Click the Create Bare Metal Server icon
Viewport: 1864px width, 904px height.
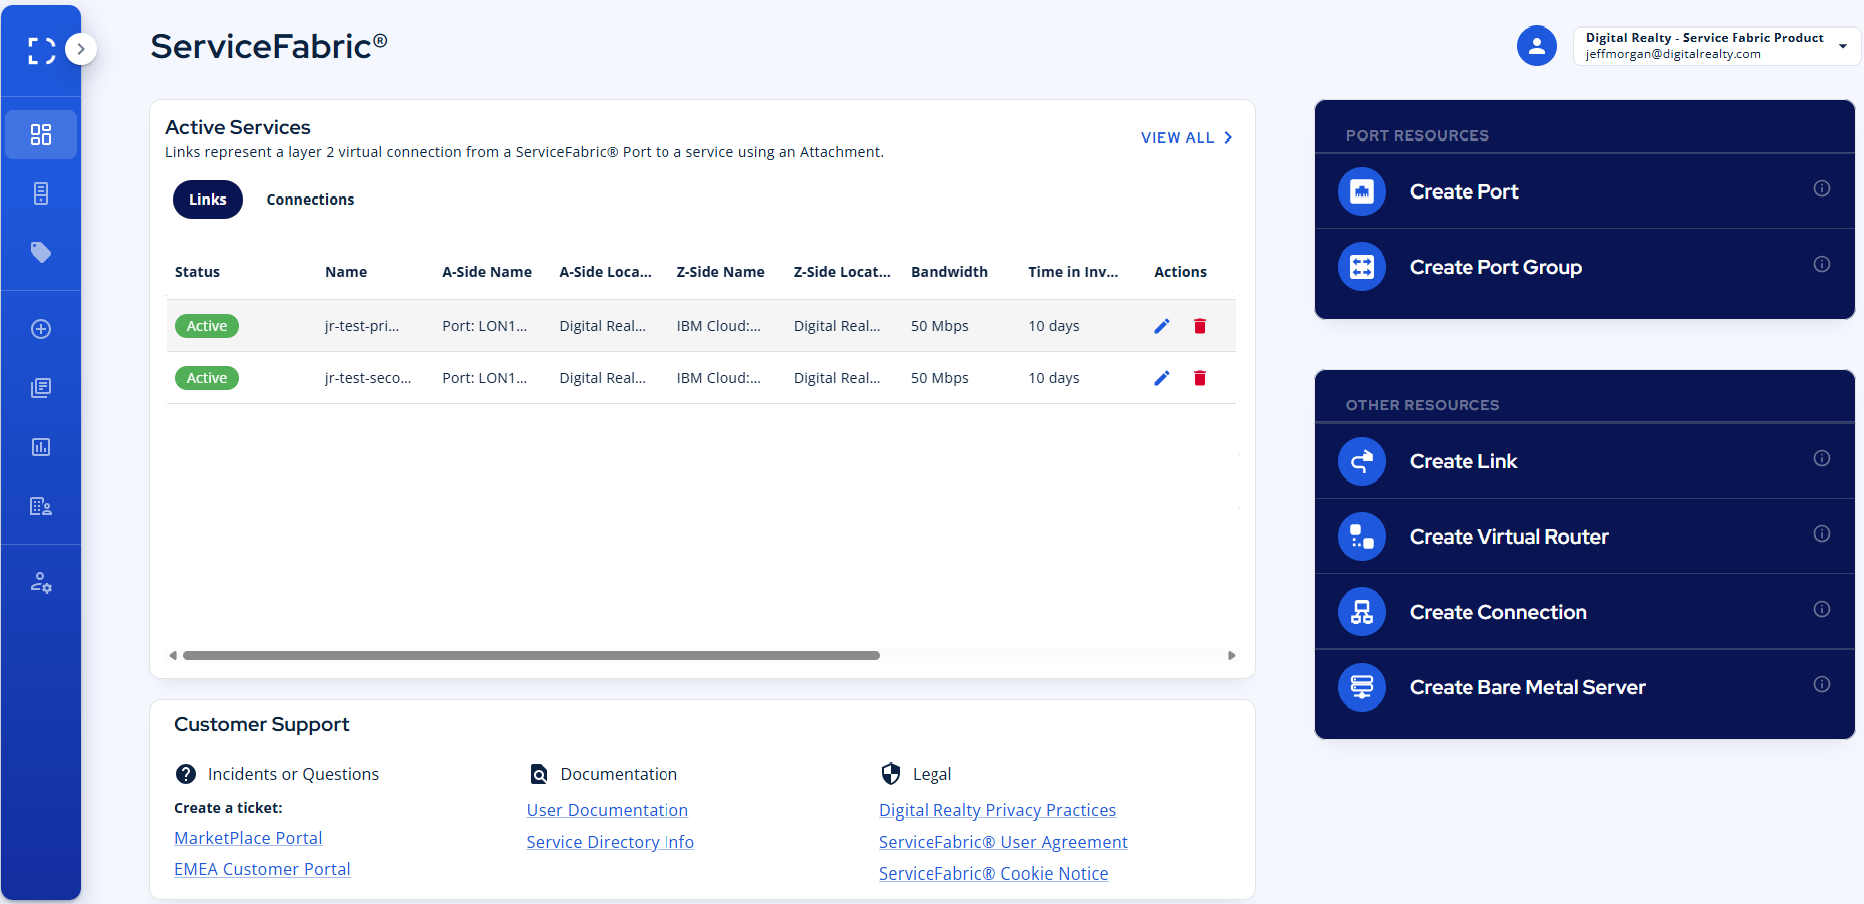click(x=1362, y=687)
